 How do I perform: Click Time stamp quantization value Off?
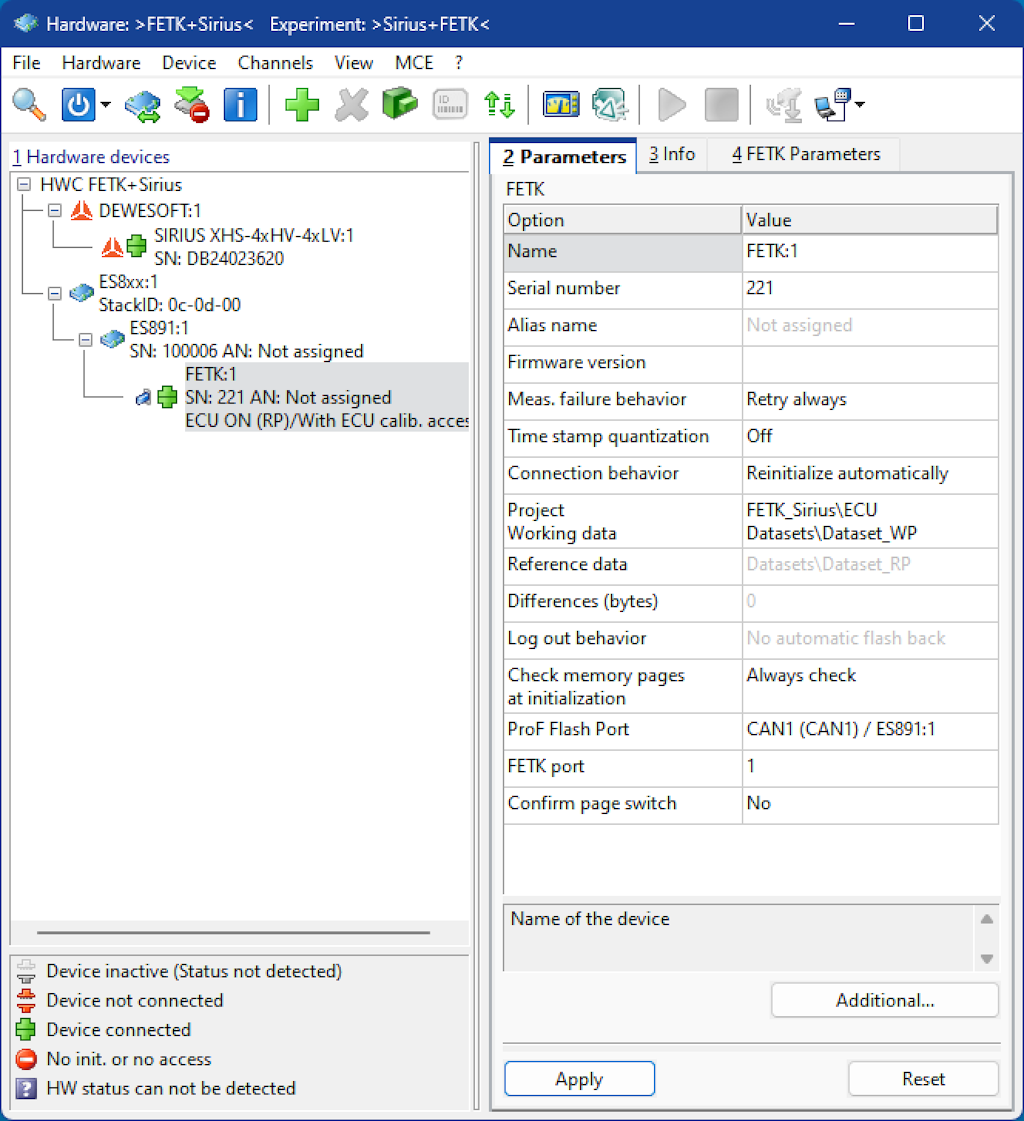[x=870, y=437]
